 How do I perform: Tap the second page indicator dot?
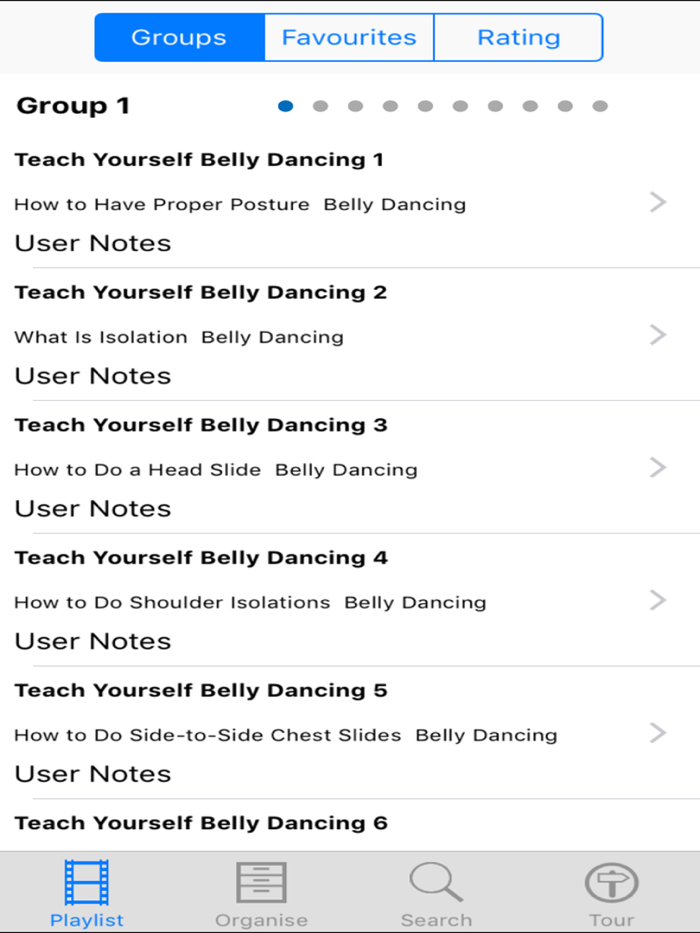pos(320,105)
